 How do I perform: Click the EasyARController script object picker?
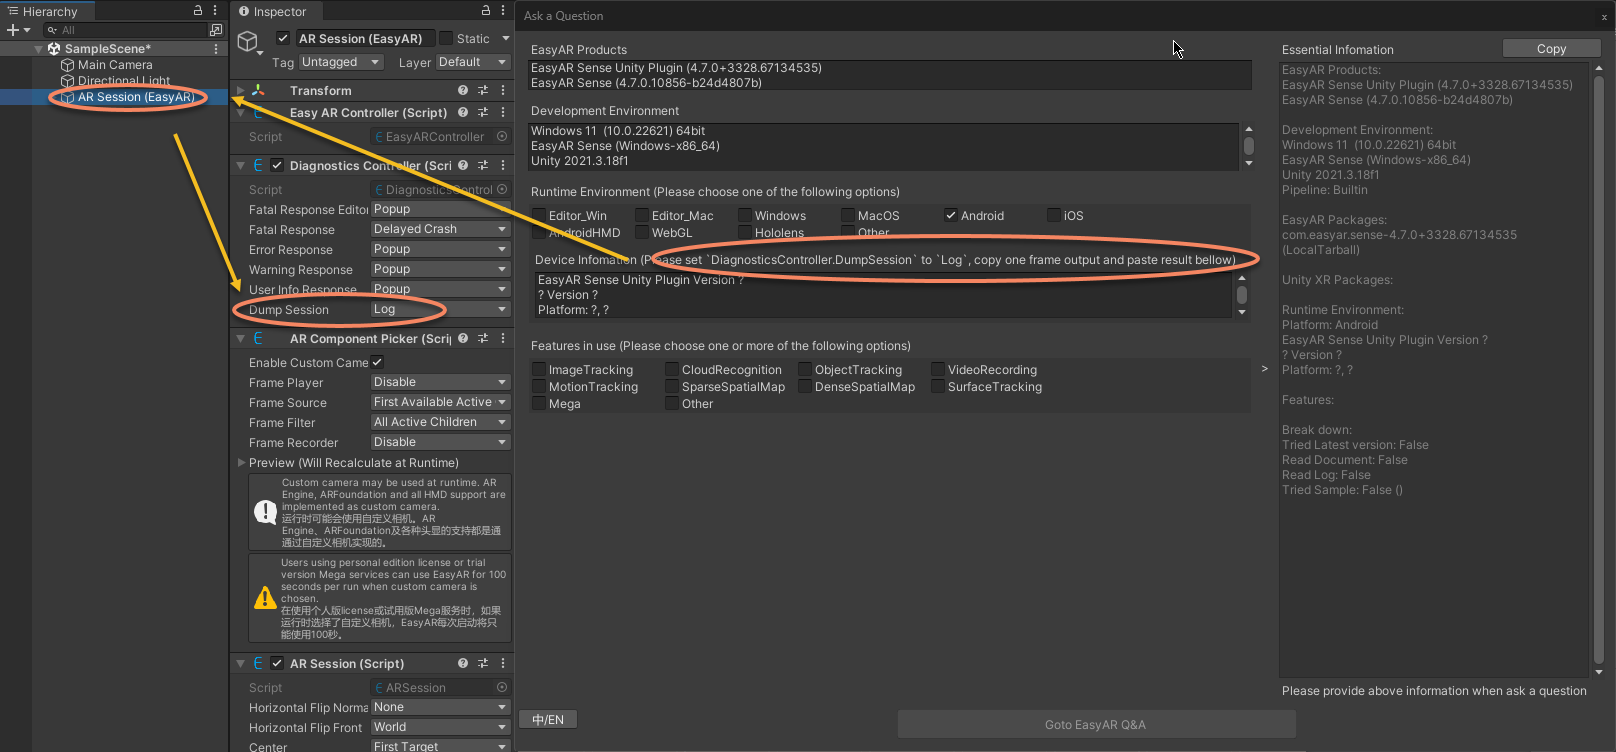tap(502, 136)
